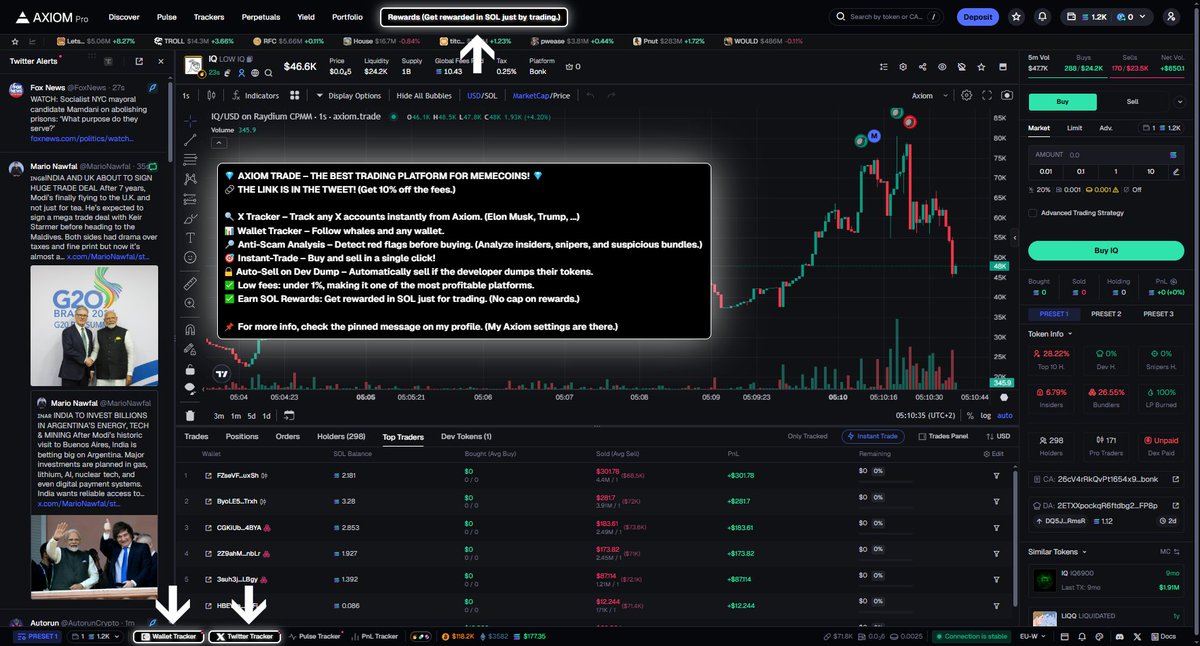Click the Deposit button
This screenshot has width=1200, height=646.
978,17
